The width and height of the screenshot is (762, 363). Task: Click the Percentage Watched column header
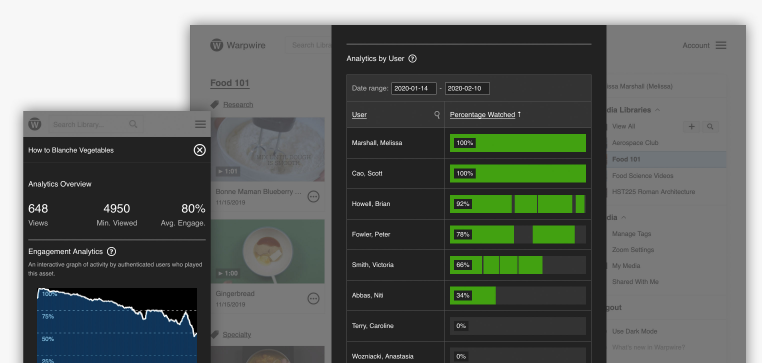(482, 115)
